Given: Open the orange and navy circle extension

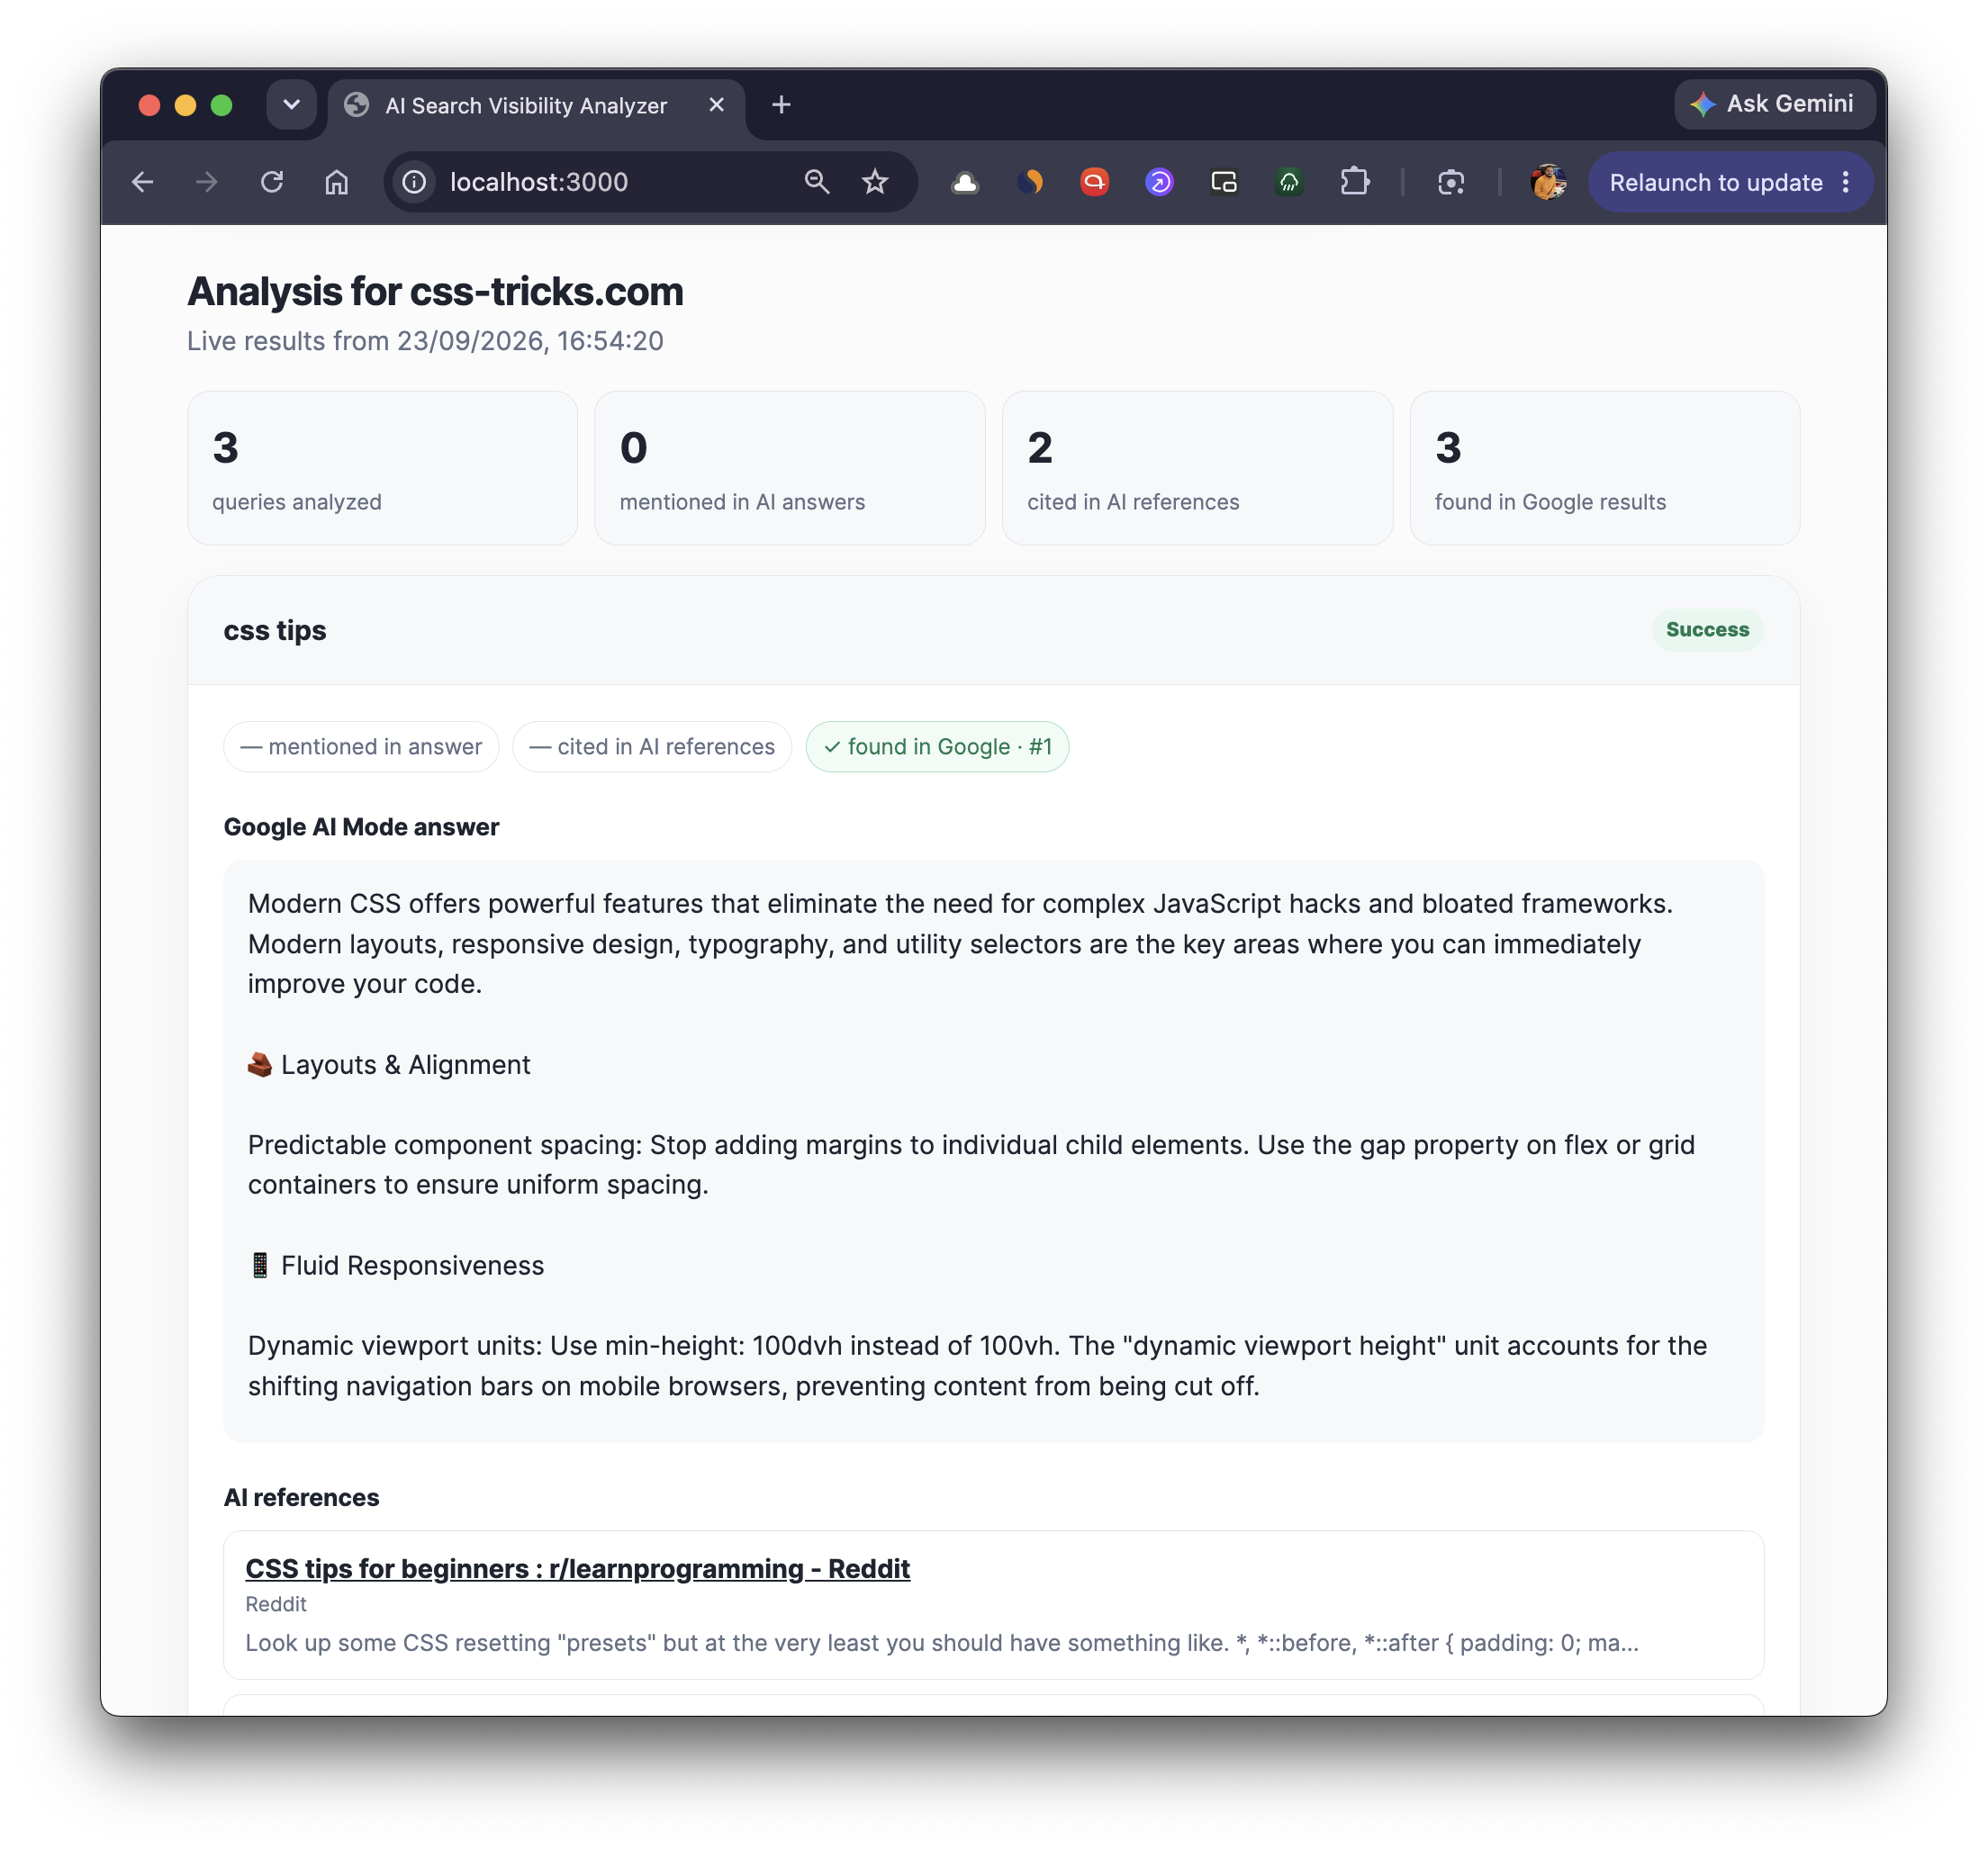Looking at the screenshot, I should [x=1030, y=182].
